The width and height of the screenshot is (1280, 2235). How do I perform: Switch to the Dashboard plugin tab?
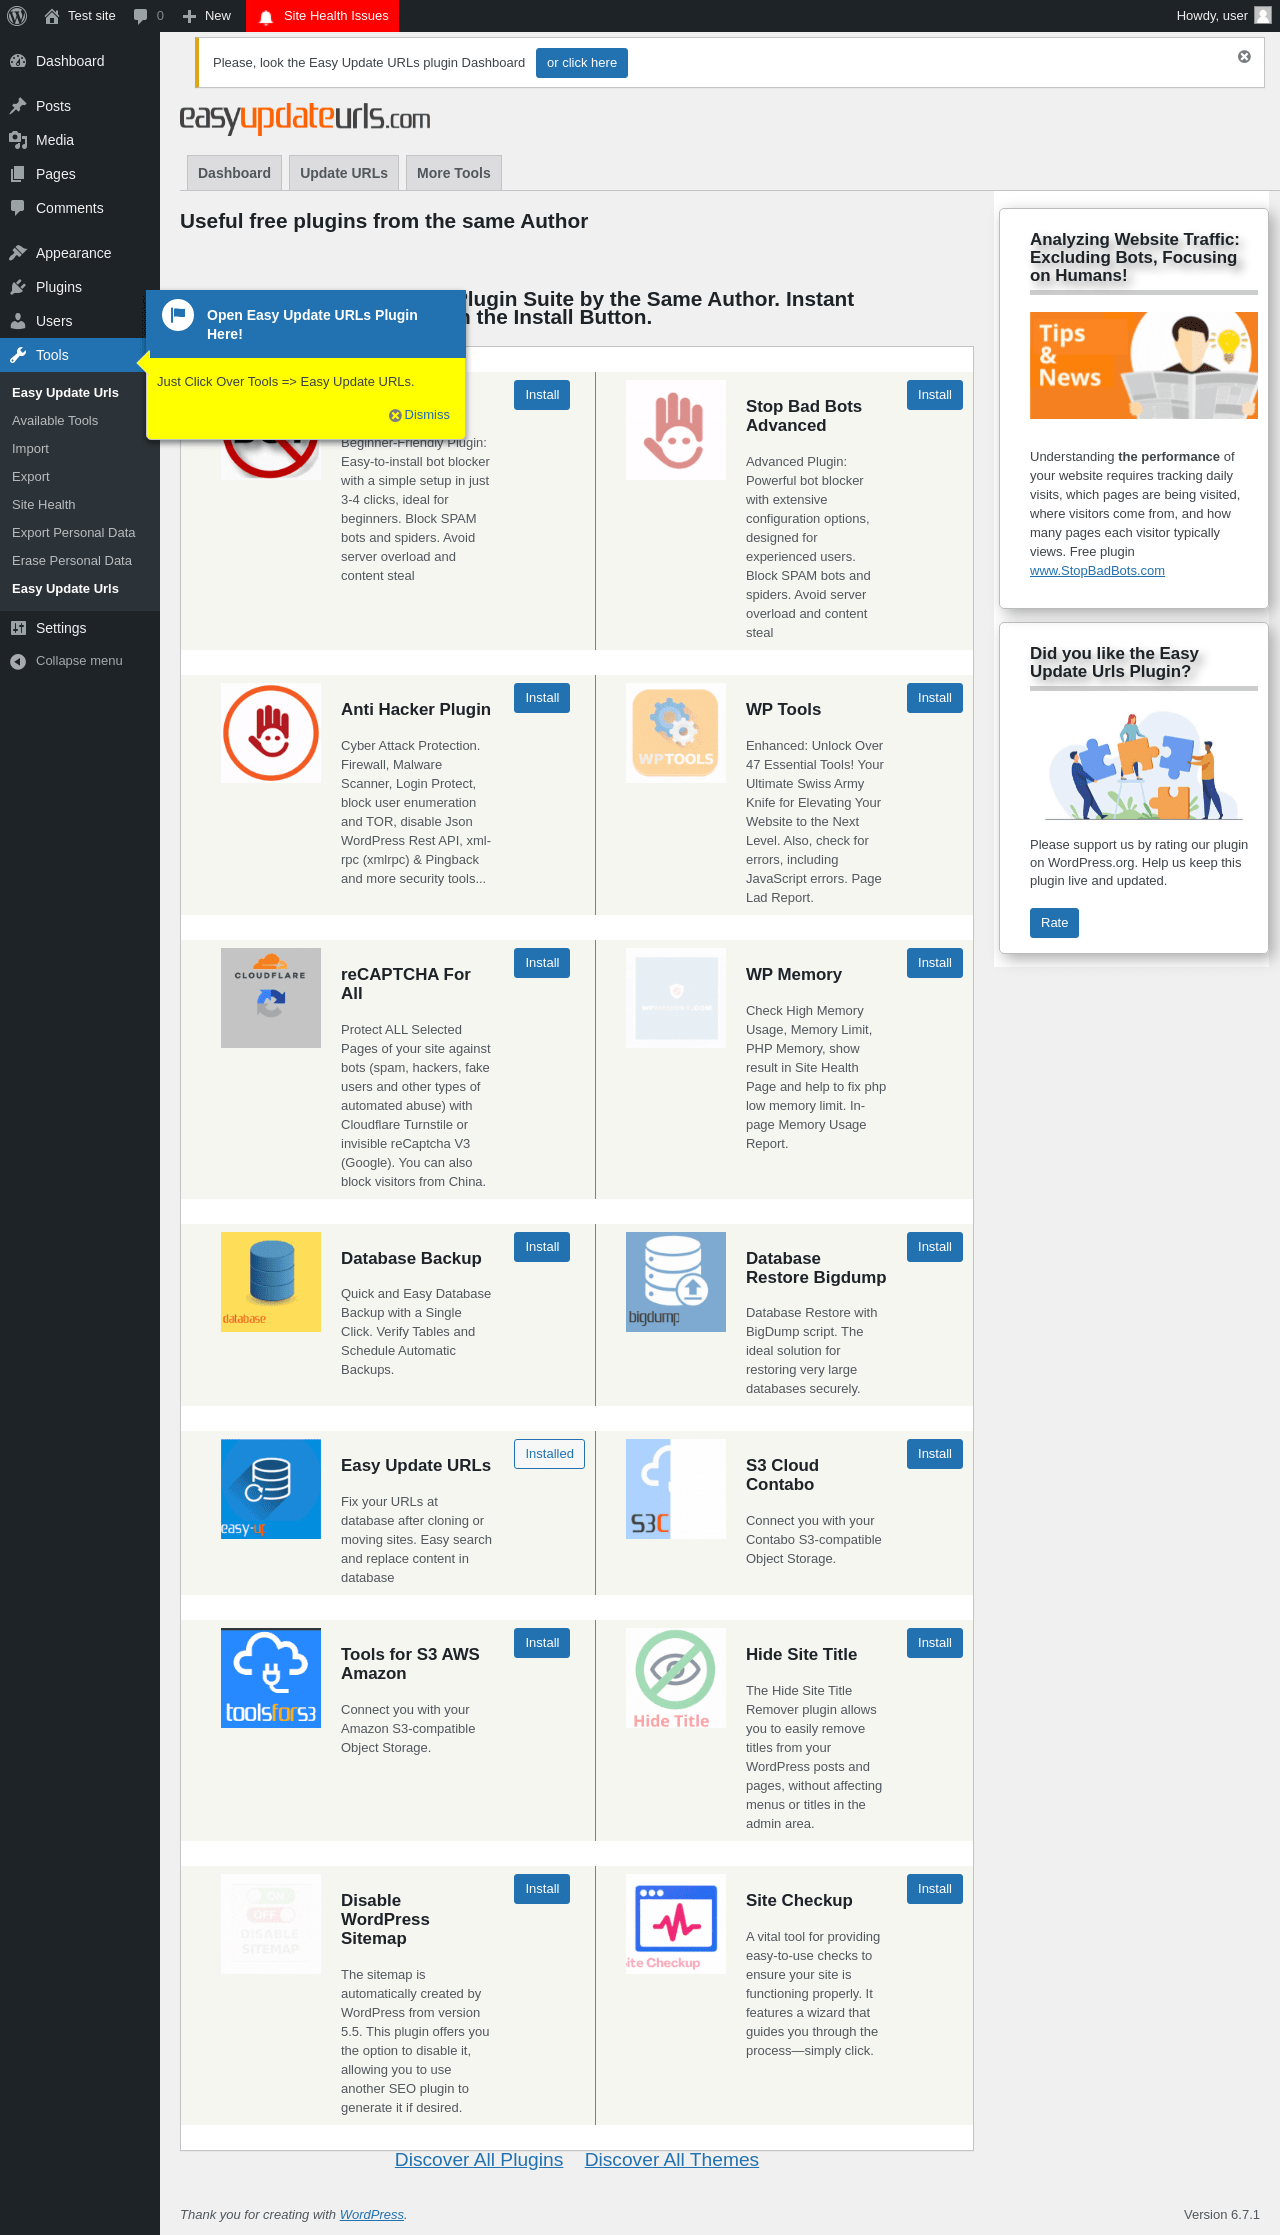[x=234, y=173]
